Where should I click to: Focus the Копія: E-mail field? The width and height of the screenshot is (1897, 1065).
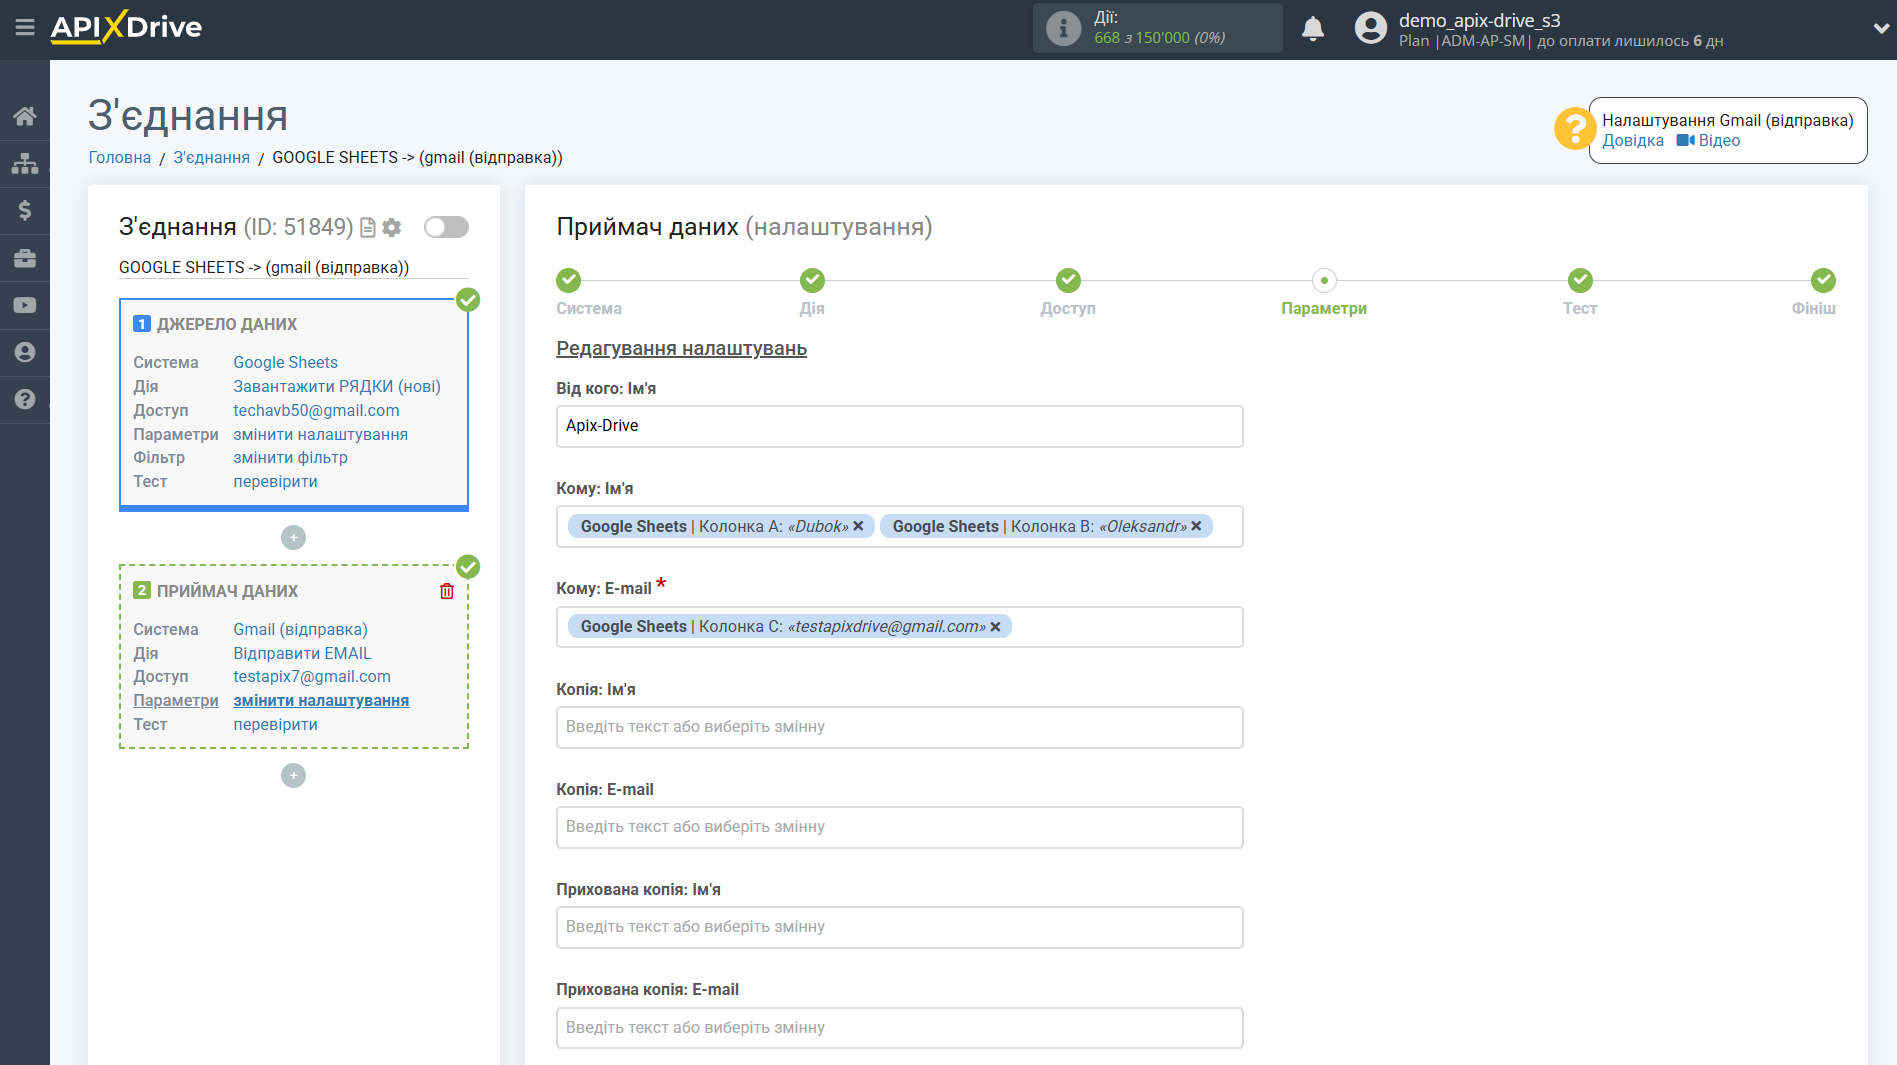pyautogui.click(x=899, y=827)
